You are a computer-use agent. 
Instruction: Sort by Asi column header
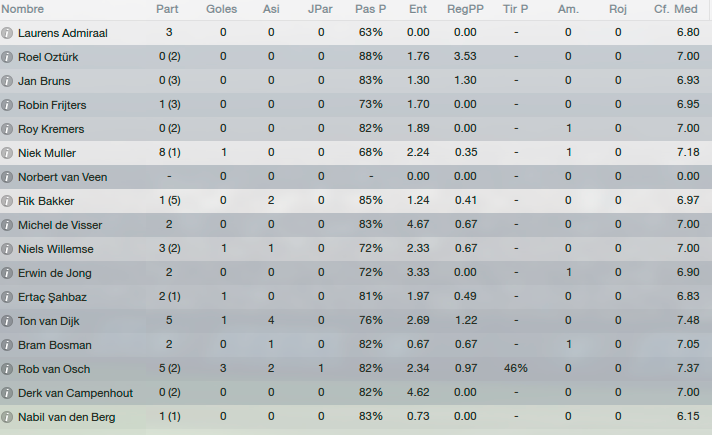point(271,9)
